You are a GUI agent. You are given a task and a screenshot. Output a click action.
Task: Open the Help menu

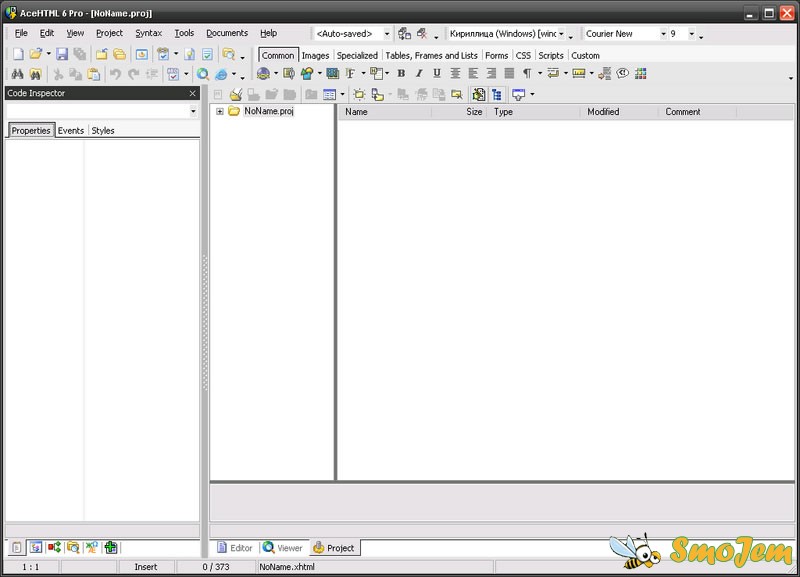tap(268, 33)
